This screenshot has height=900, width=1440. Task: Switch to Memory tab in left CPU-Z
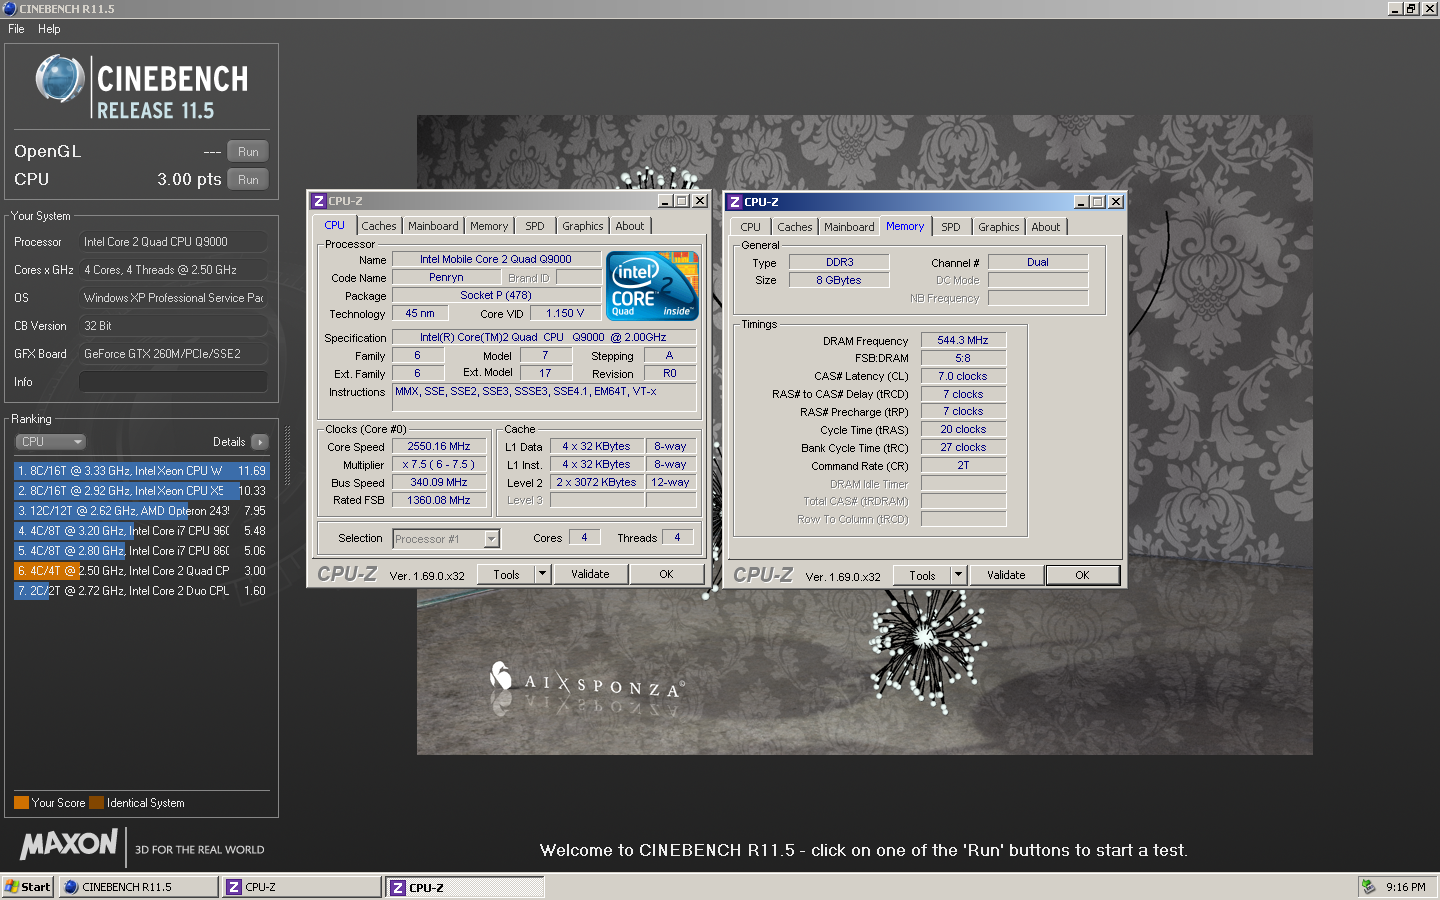tap(489, 227)
